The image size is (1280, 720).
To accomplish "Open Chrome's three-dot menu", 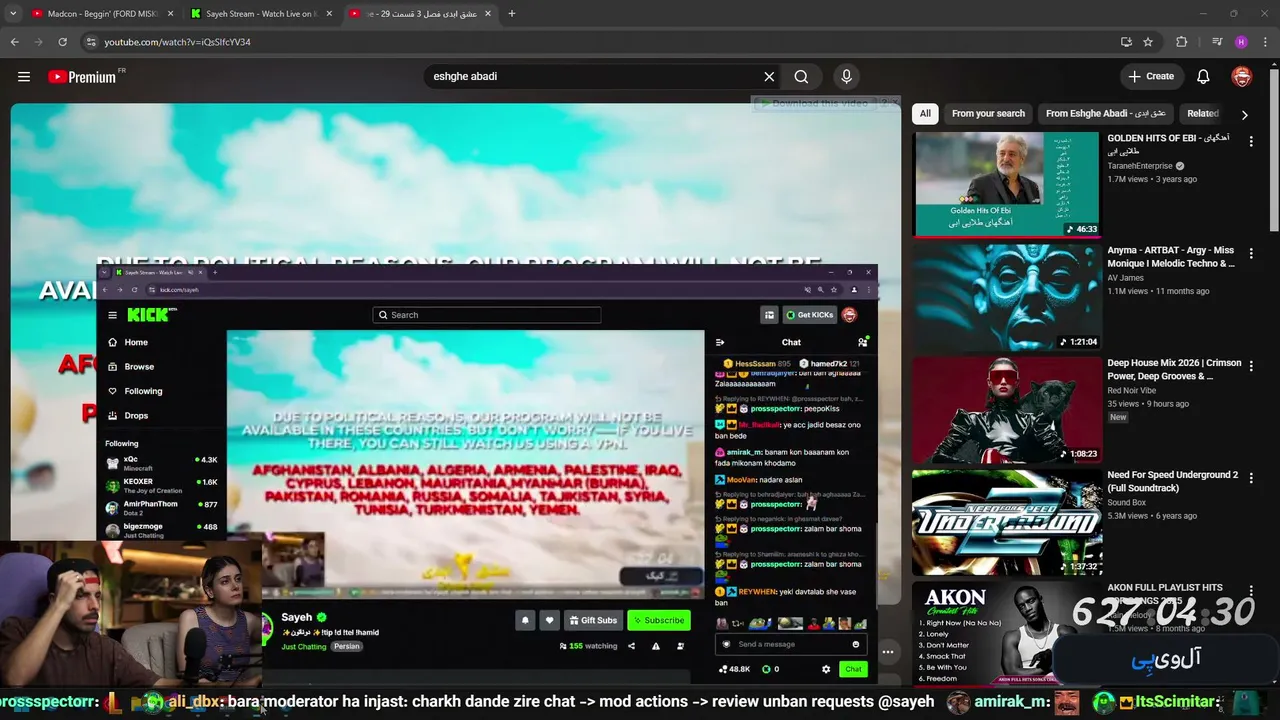I will pyautogui.click(x=1265, y=42).
